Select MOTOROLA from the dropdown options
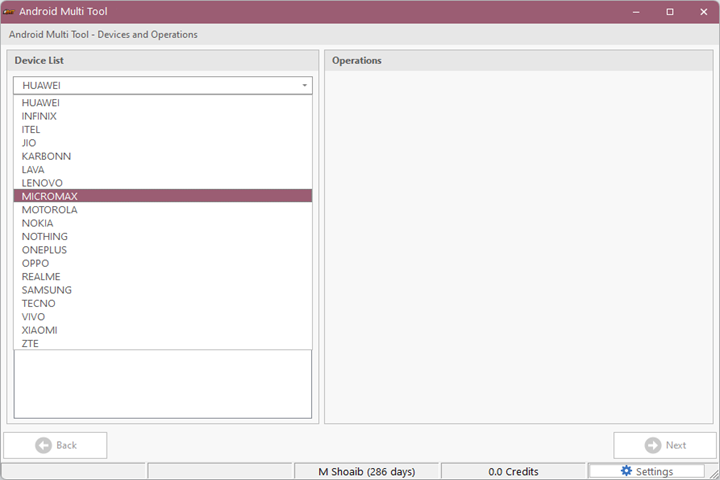720x480 pixels. [x=50, y=210]
